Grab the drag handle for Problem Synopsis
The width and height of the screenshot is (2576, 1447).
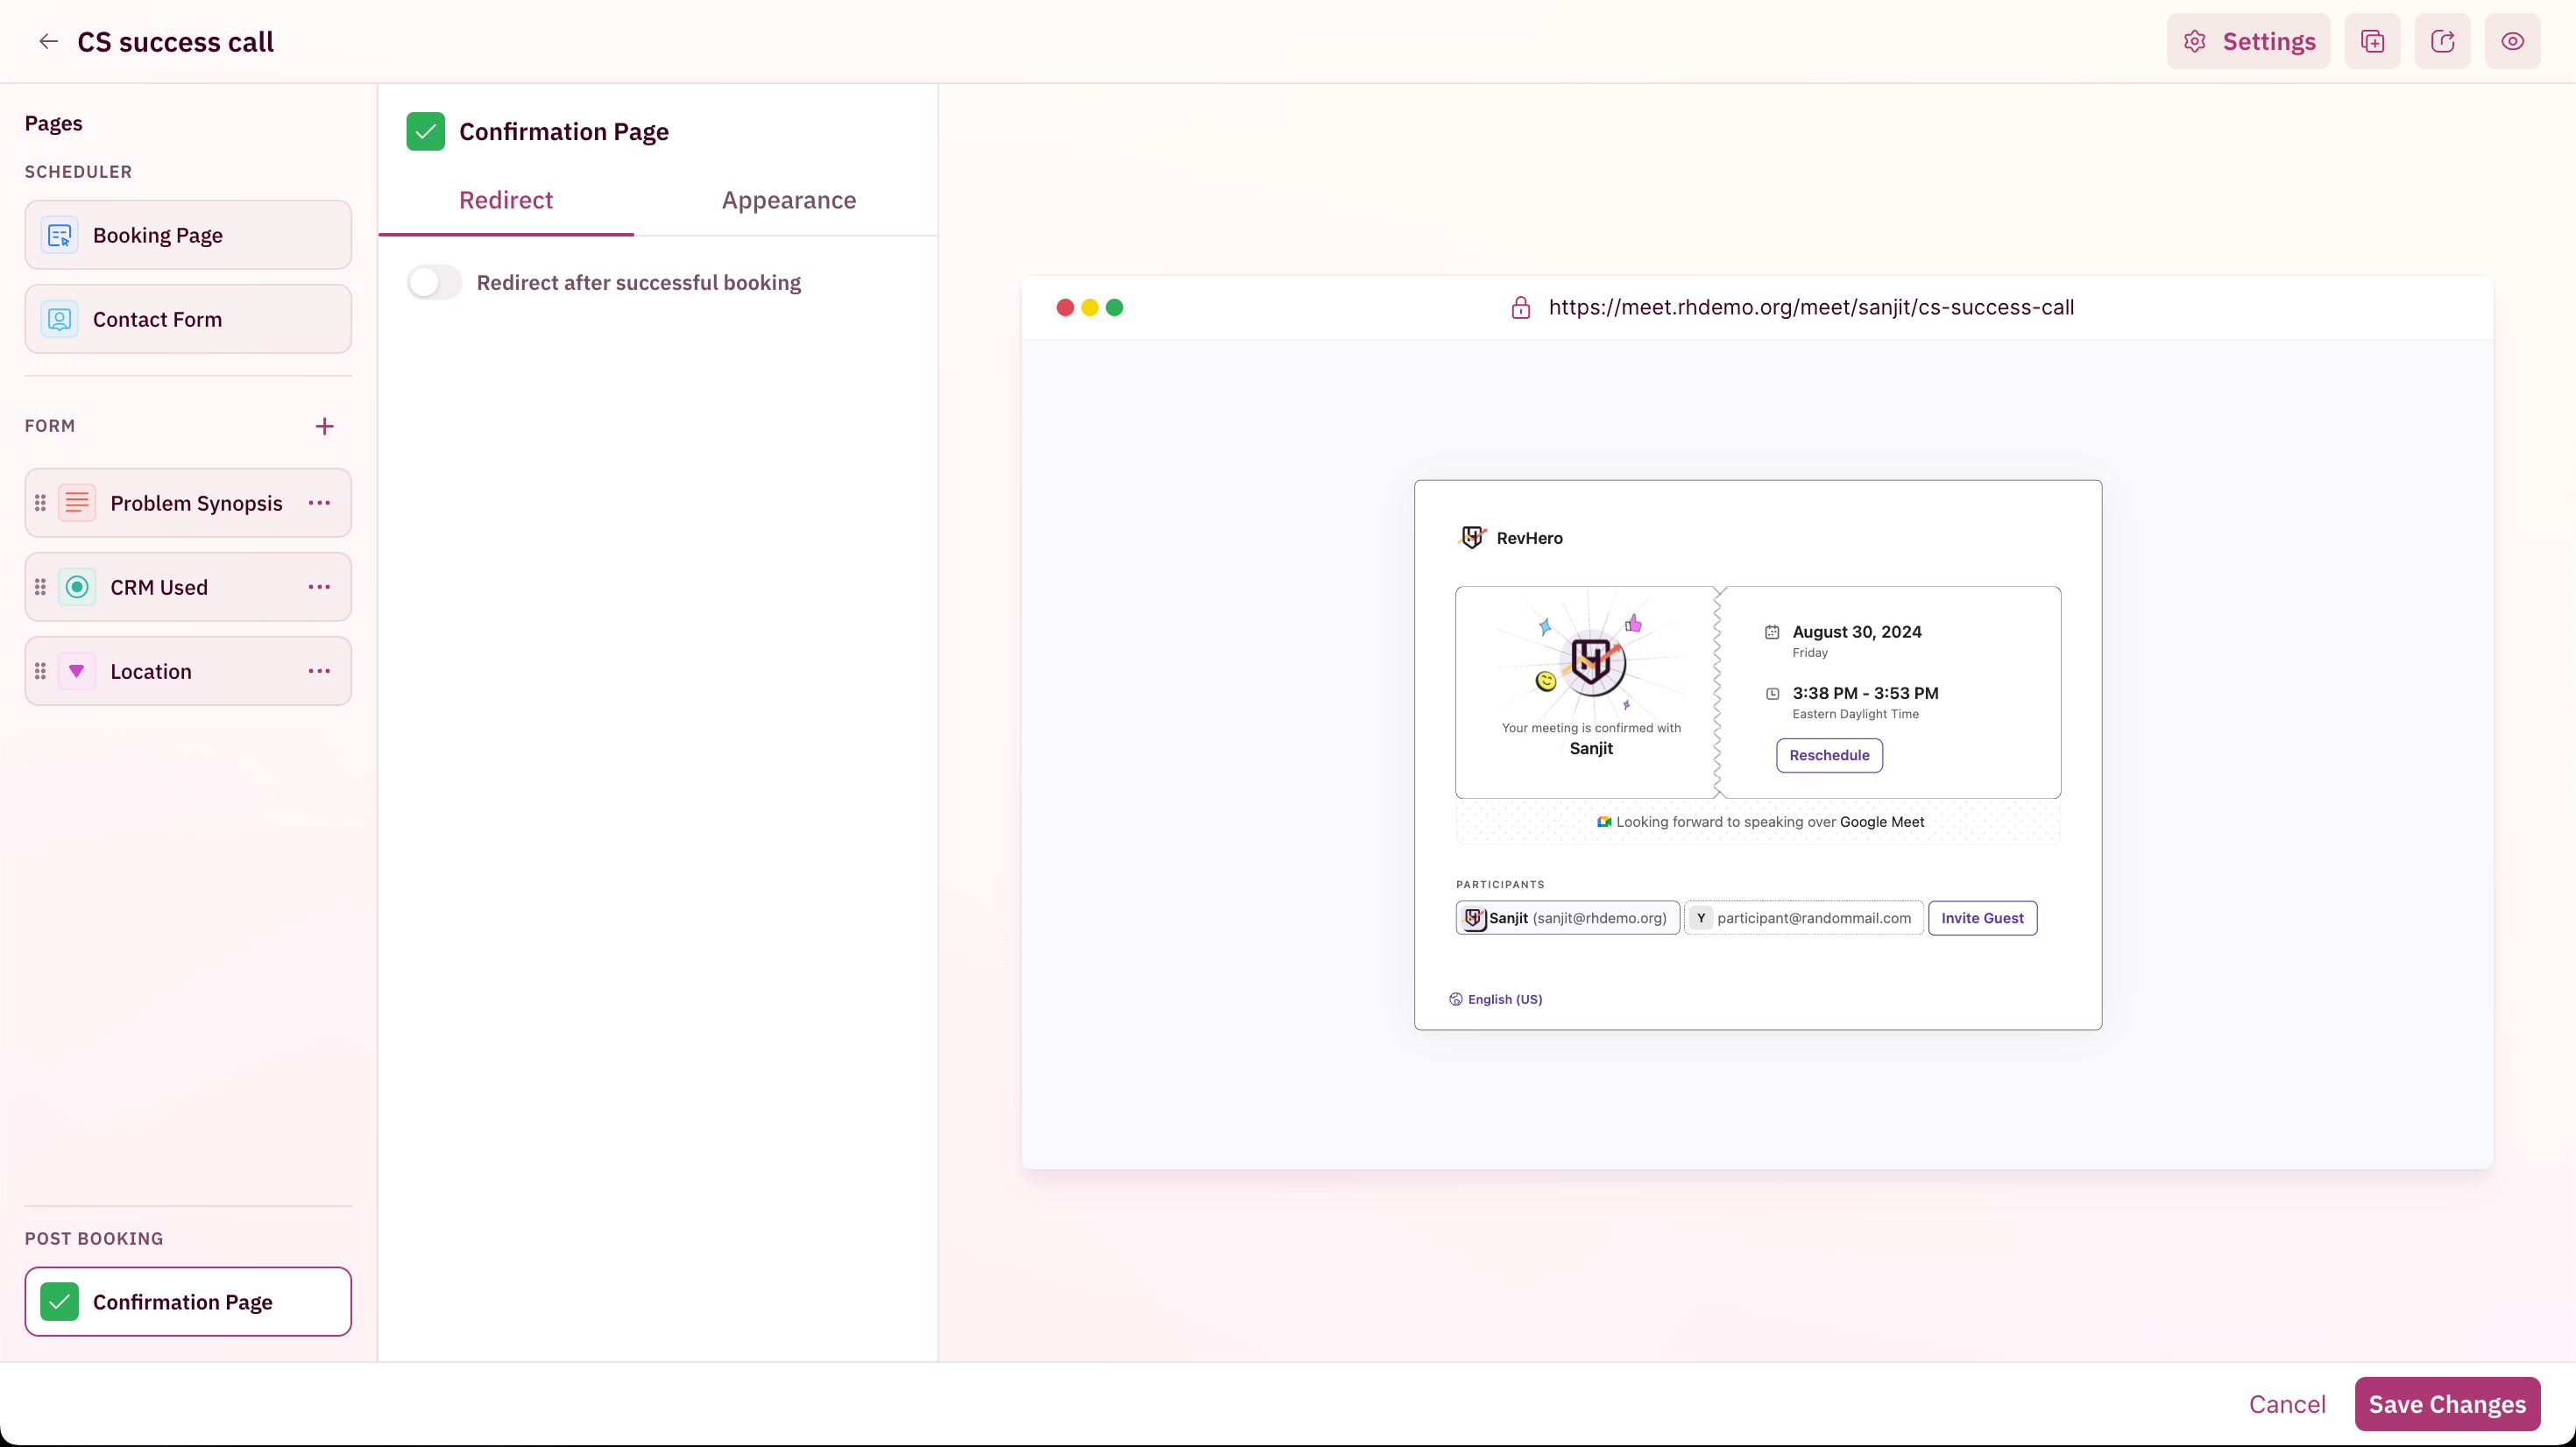40,503
